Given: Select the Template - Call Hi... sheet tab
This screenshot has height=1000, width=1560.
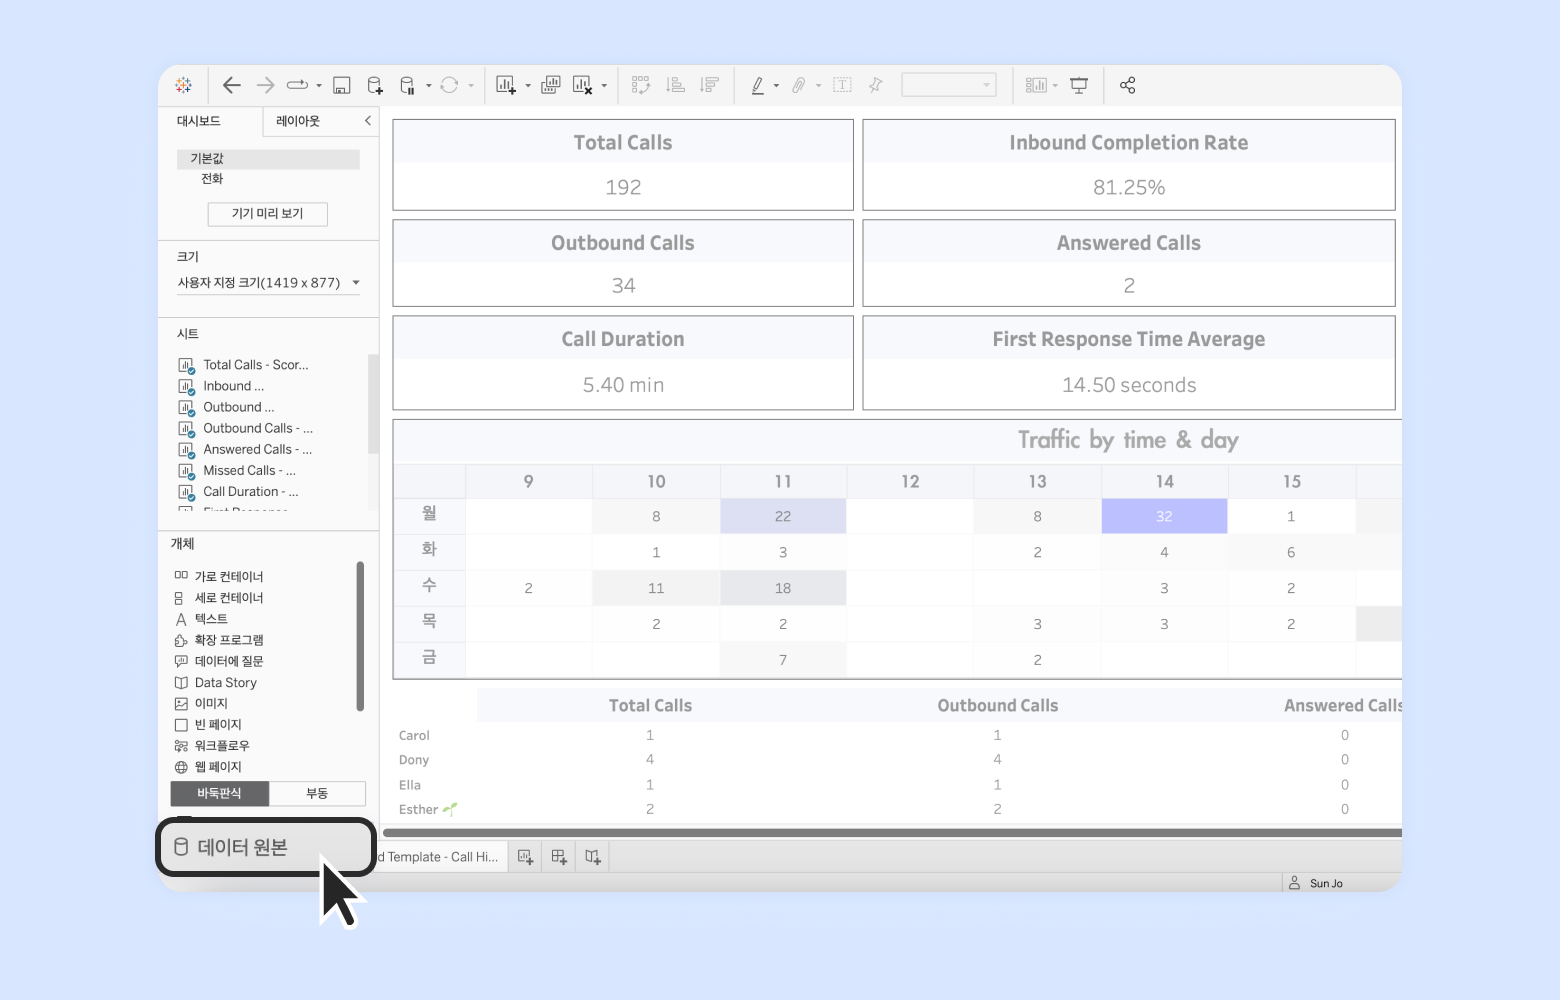Looking at the screenshot, I should 441,857.
